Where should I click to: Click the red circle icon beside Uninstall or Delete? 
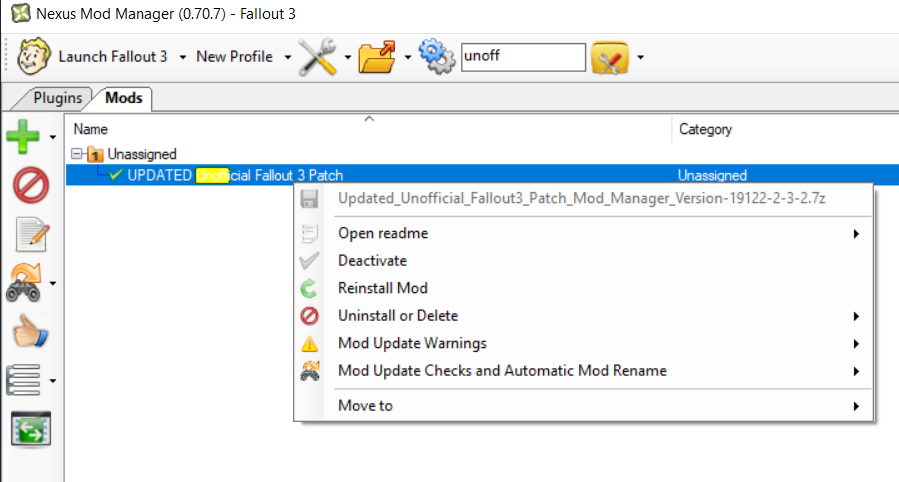coord(310,316)
